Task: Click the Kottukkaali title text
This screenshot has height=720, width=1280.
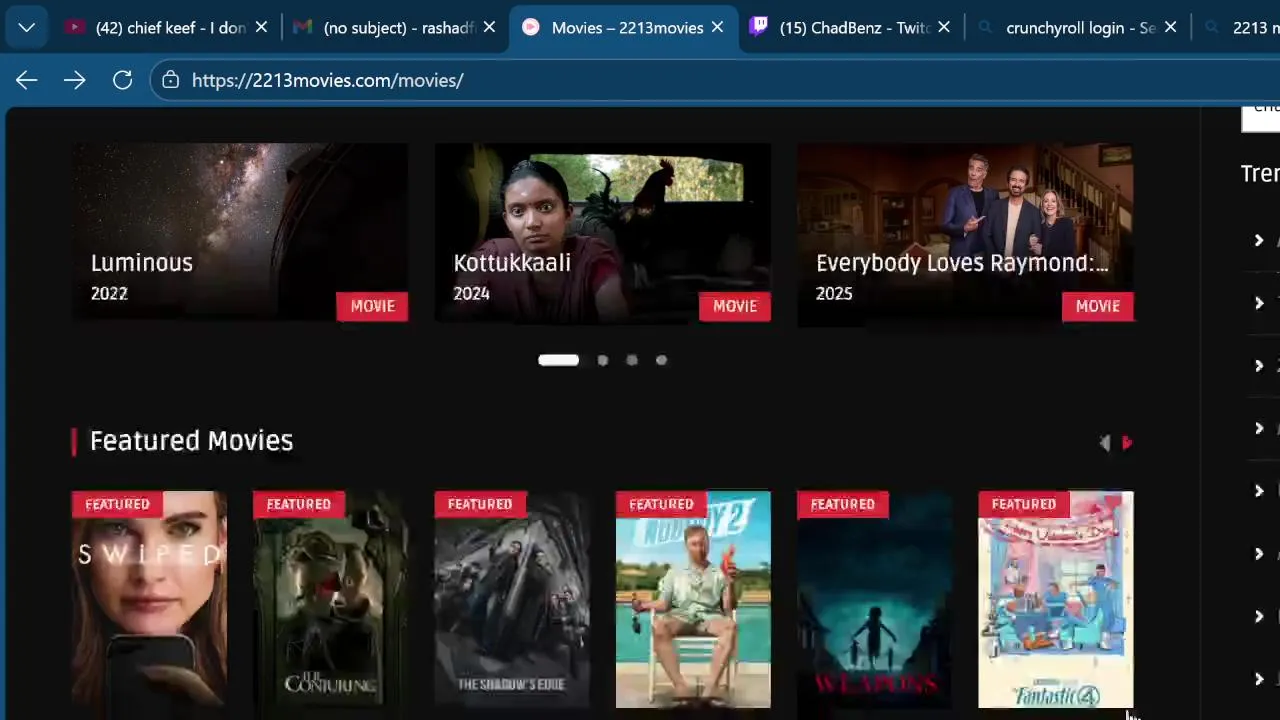Action: click(512, 263)
